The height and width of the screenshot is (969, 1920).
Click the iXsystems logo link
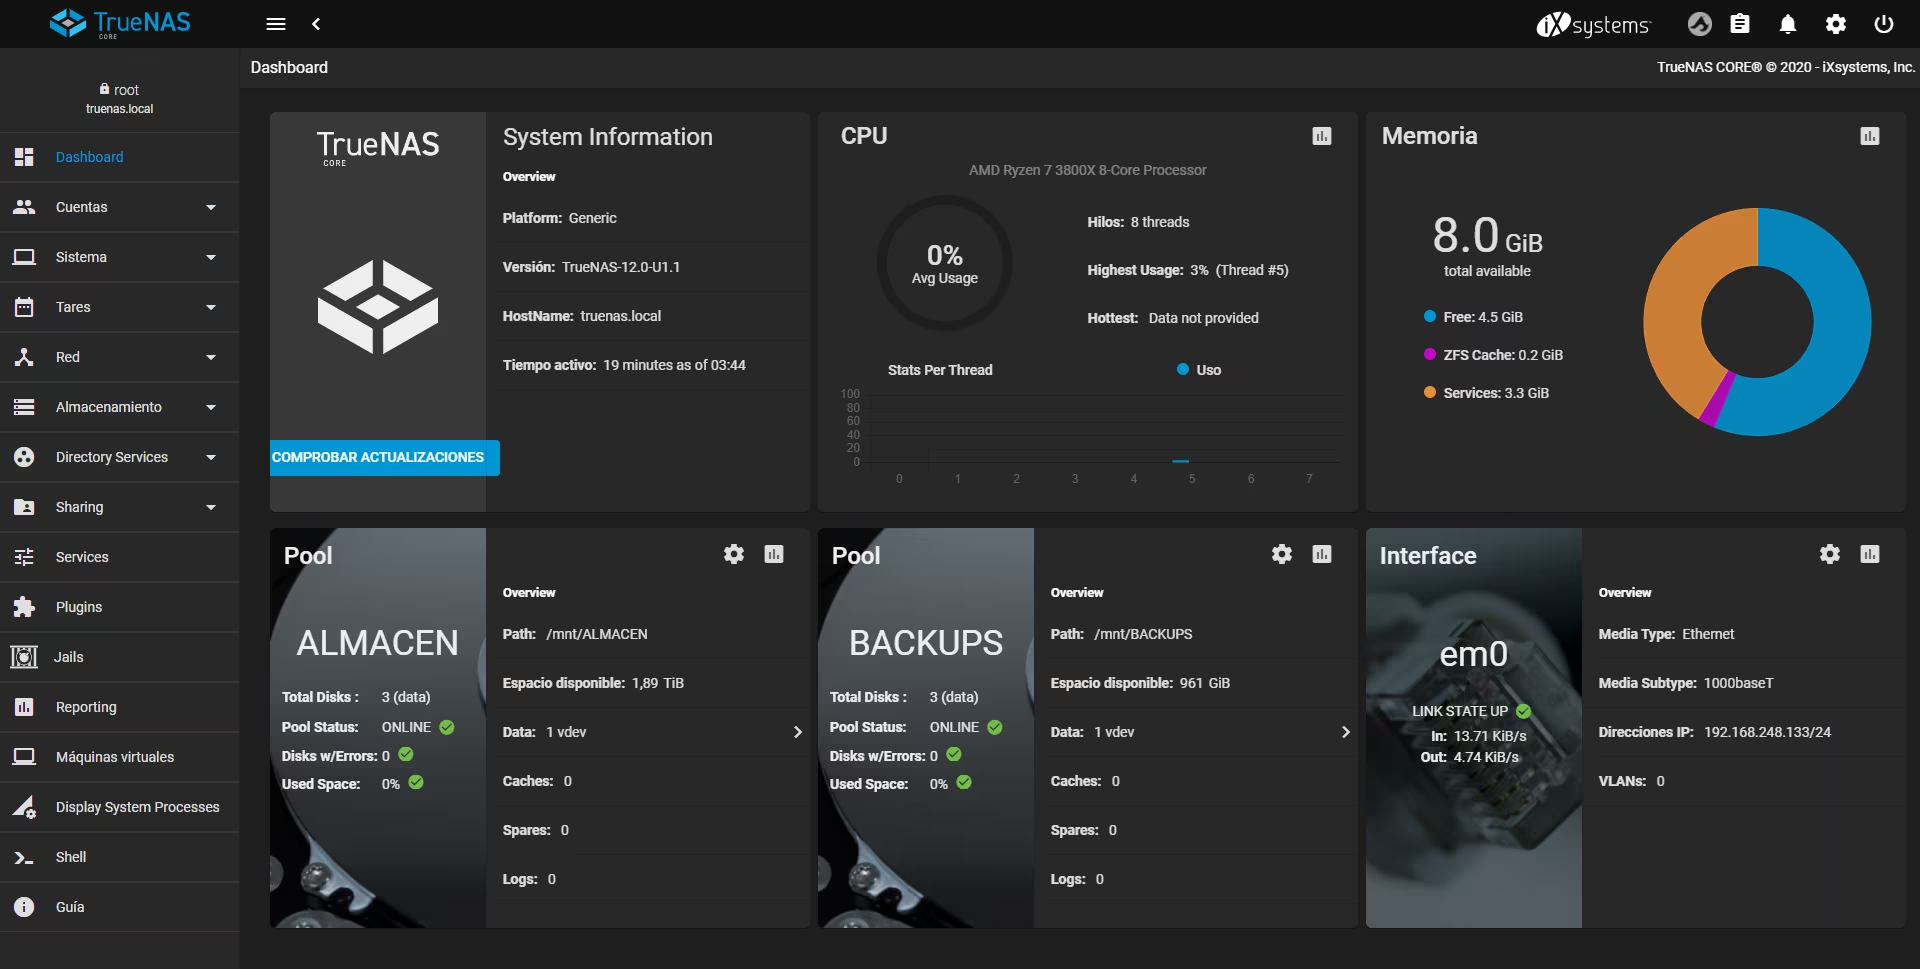pos(1593,24)
